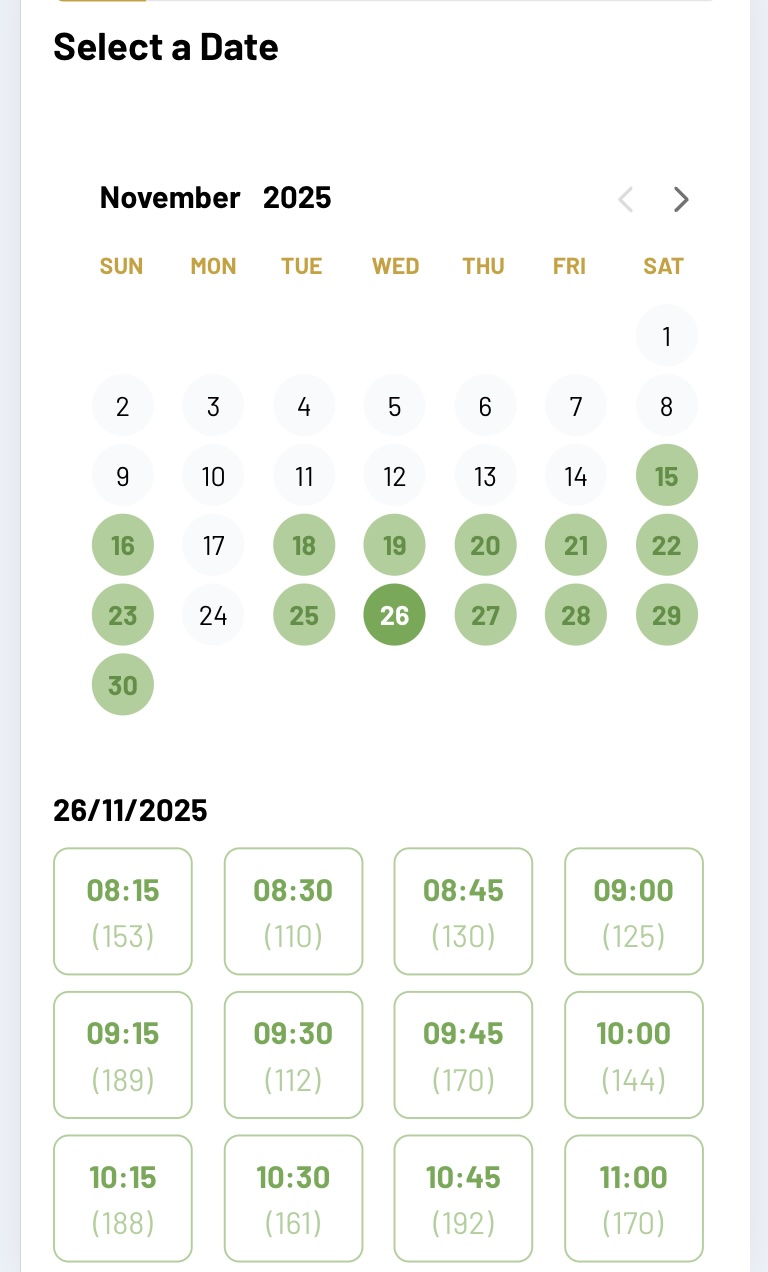Screen dimensions: 768x1272
Task: Select the 09:45 time slot
Action: [463, 1055]
